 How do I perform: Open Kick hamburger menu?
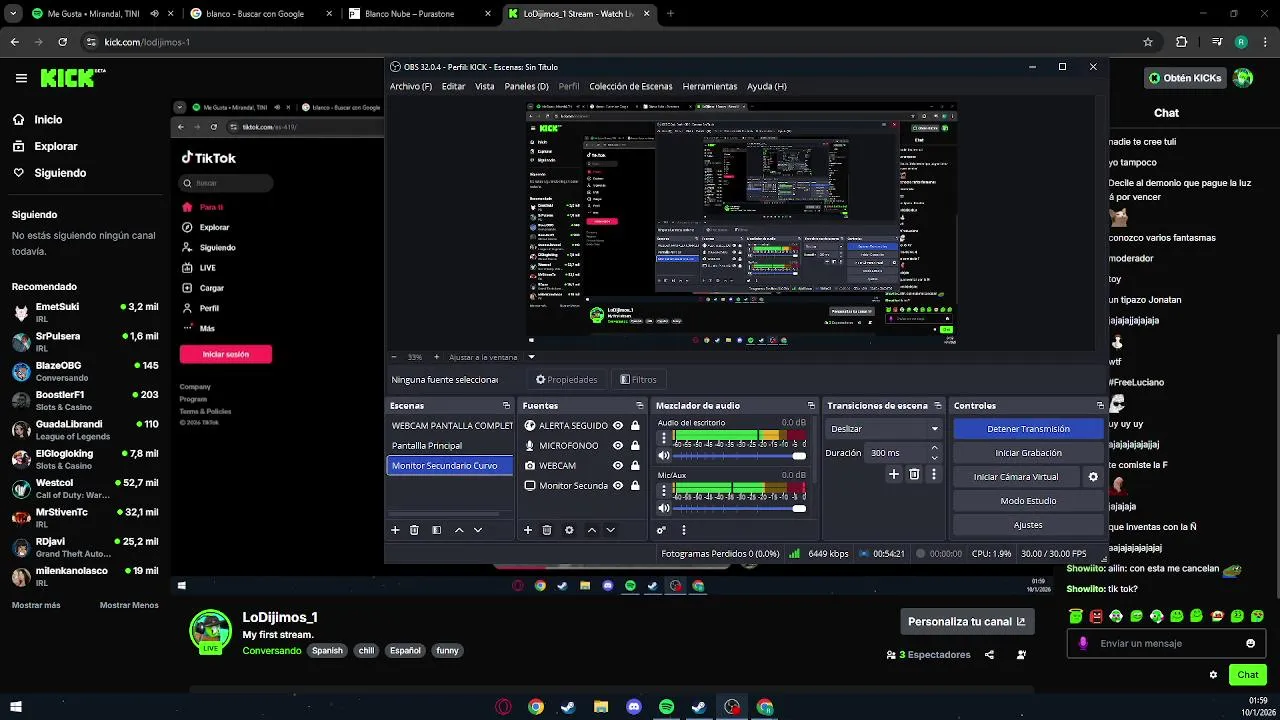point(21,78)
